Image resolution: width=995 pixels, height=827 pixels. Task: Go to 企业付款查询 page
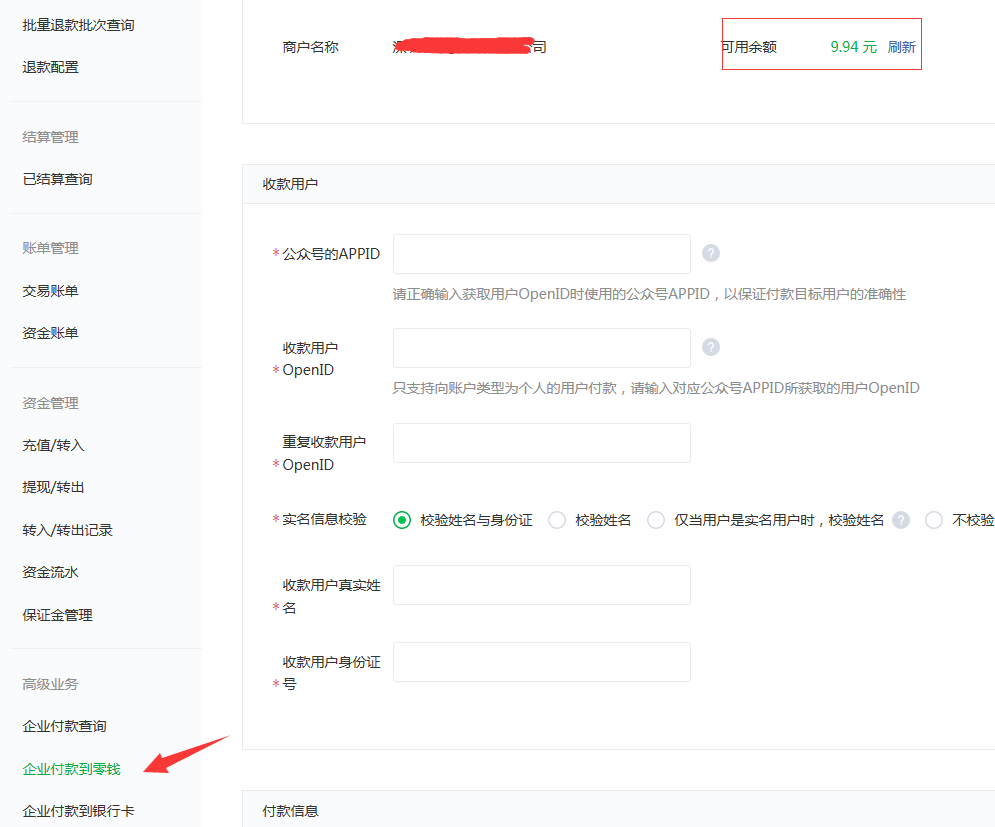(x=64, y=726)
